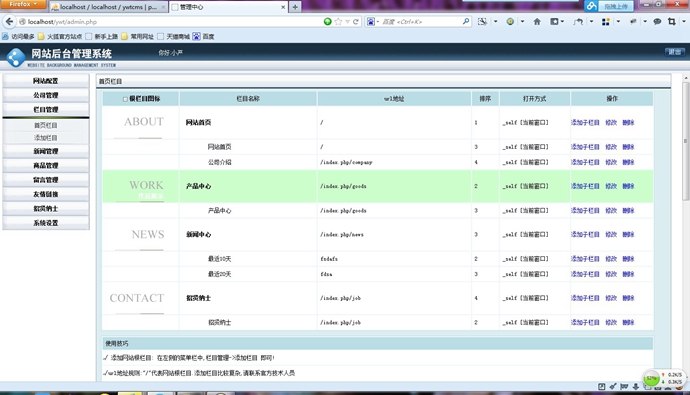Click the green 52% speed bubble

pyautogui.click(x=651, y=378)
